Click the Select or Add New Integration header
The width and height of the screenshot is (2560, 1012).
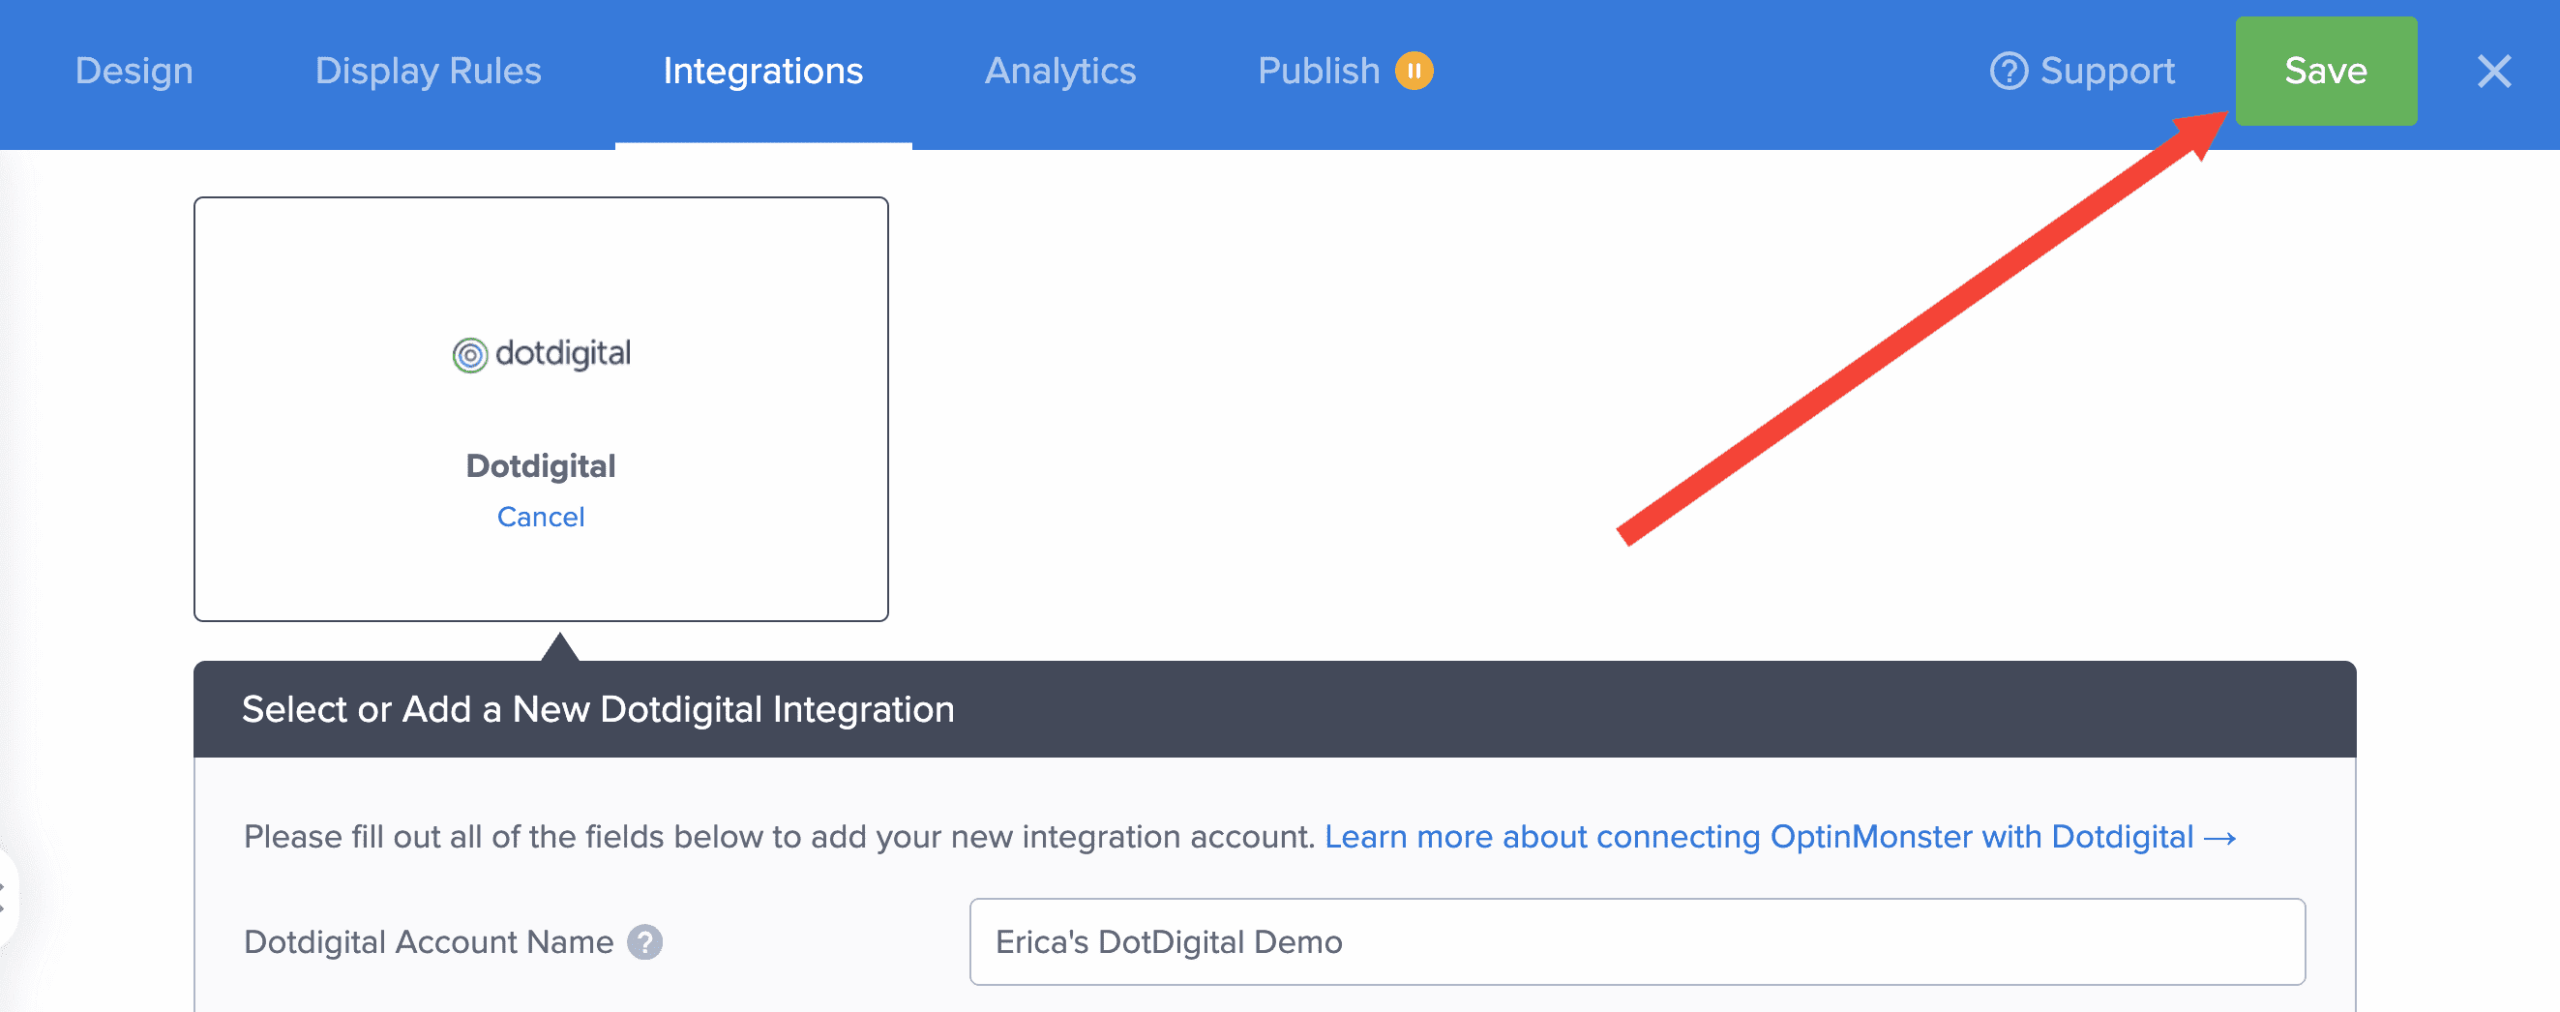[598, 709]
